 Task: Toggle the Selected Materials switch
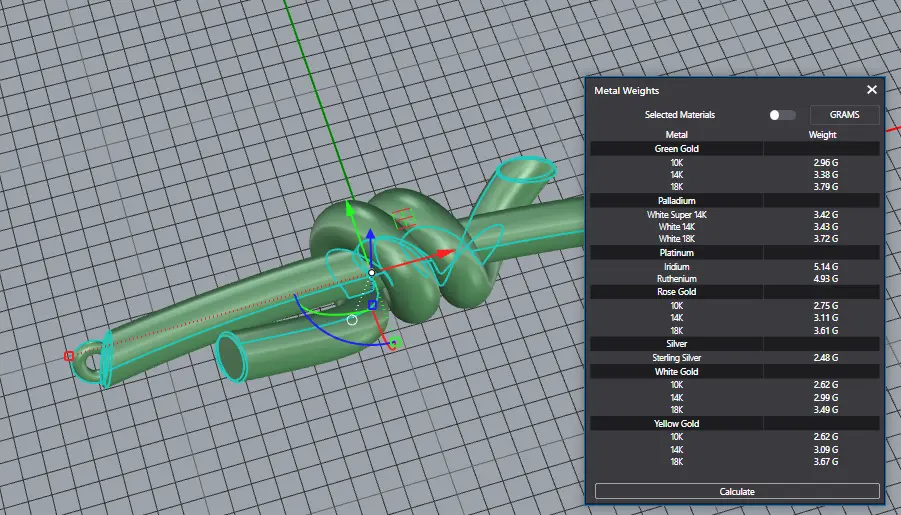tap(782, 115)
